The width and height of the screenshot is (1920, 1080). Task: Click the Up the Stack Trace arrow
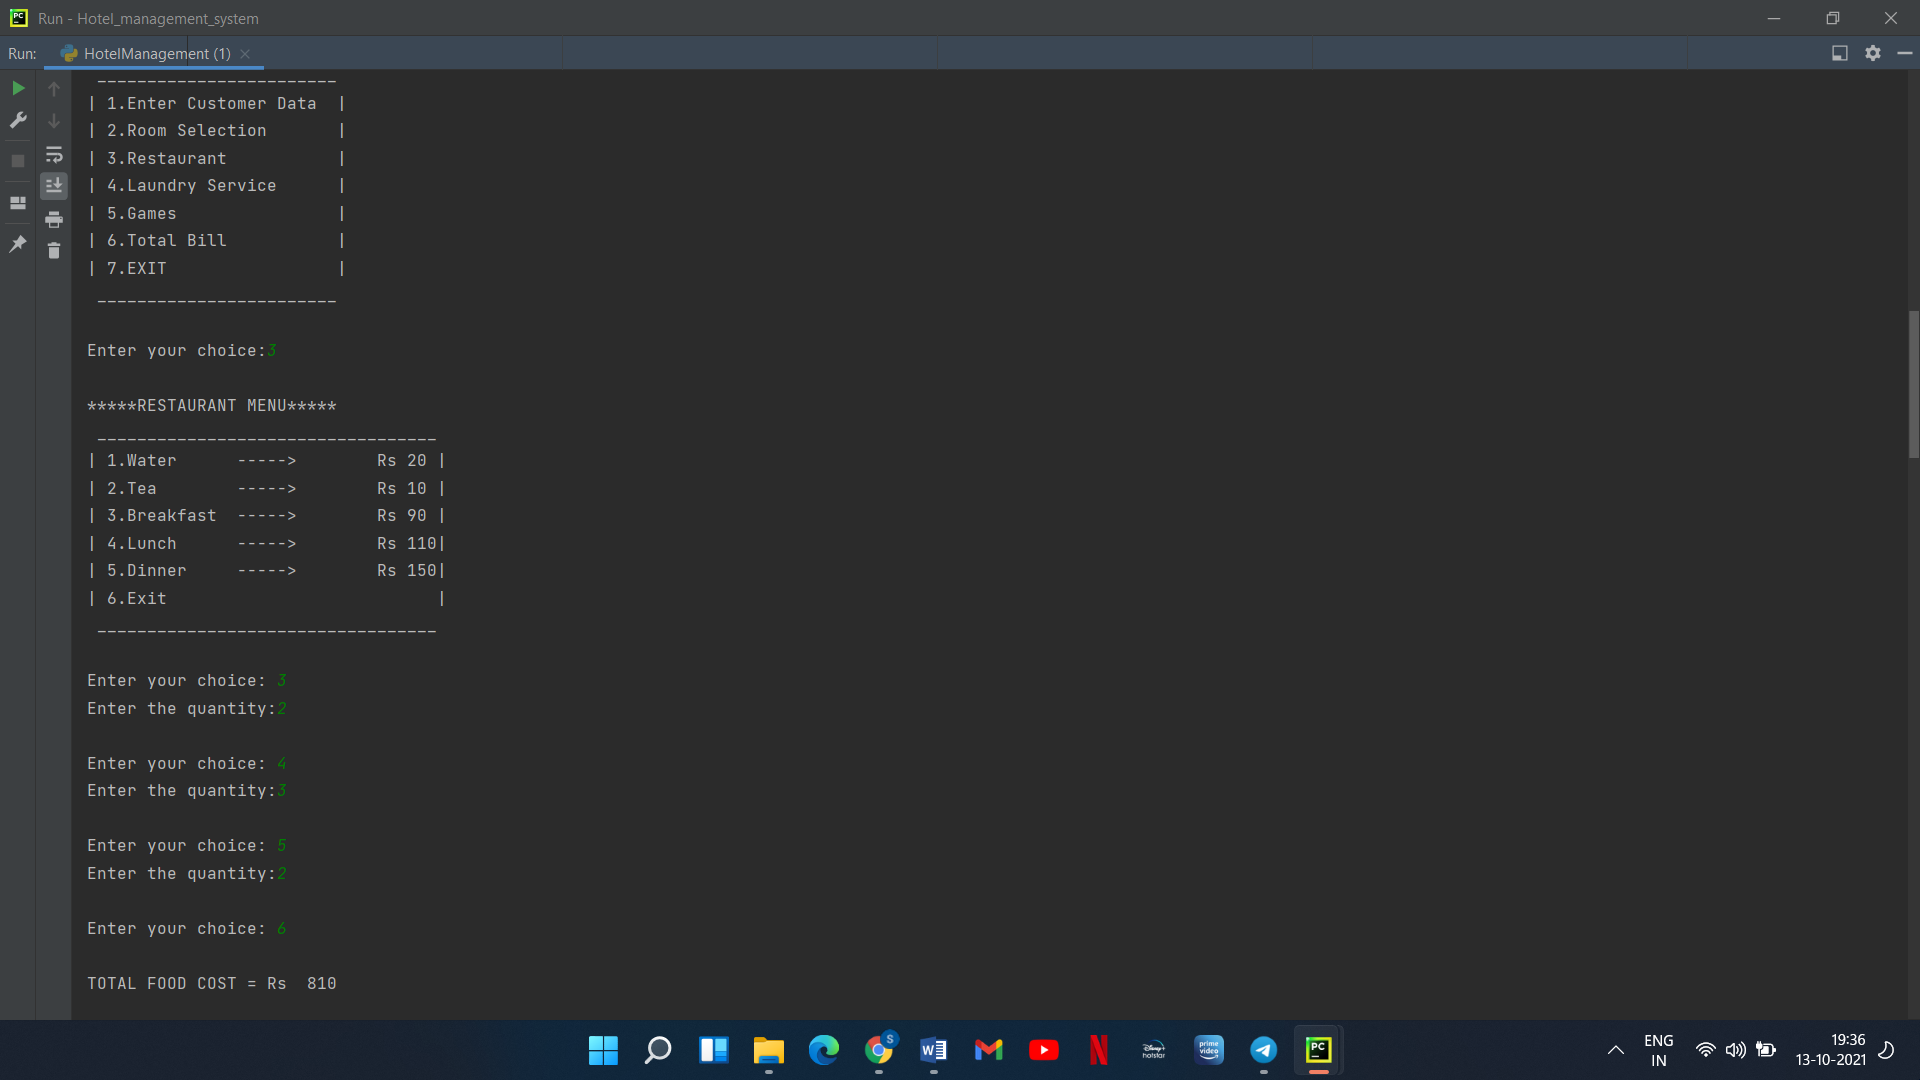(54, 89)
